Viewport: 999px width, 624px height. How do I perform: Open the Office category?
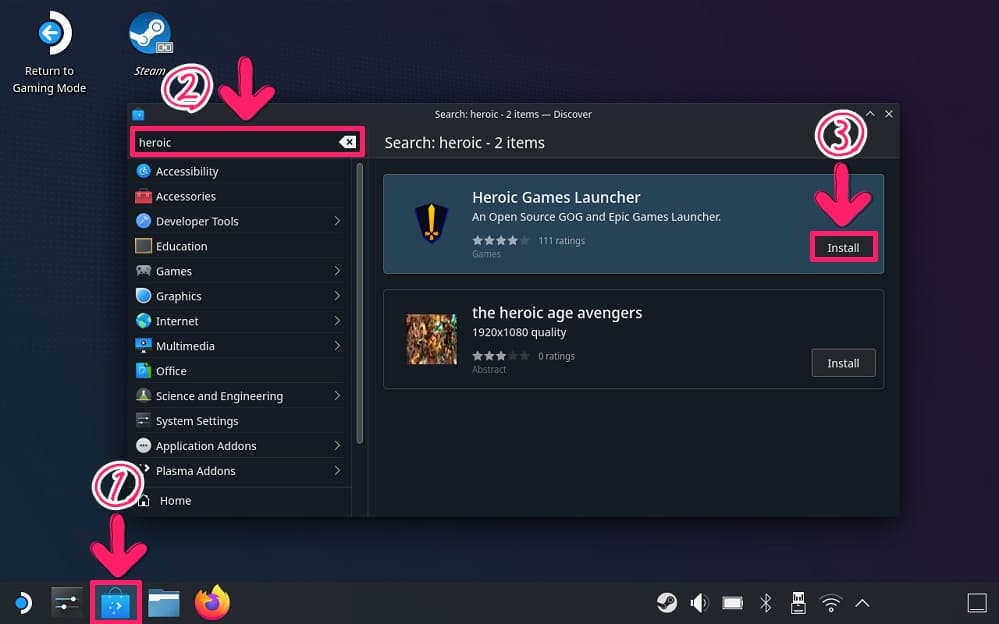[241, 370]
